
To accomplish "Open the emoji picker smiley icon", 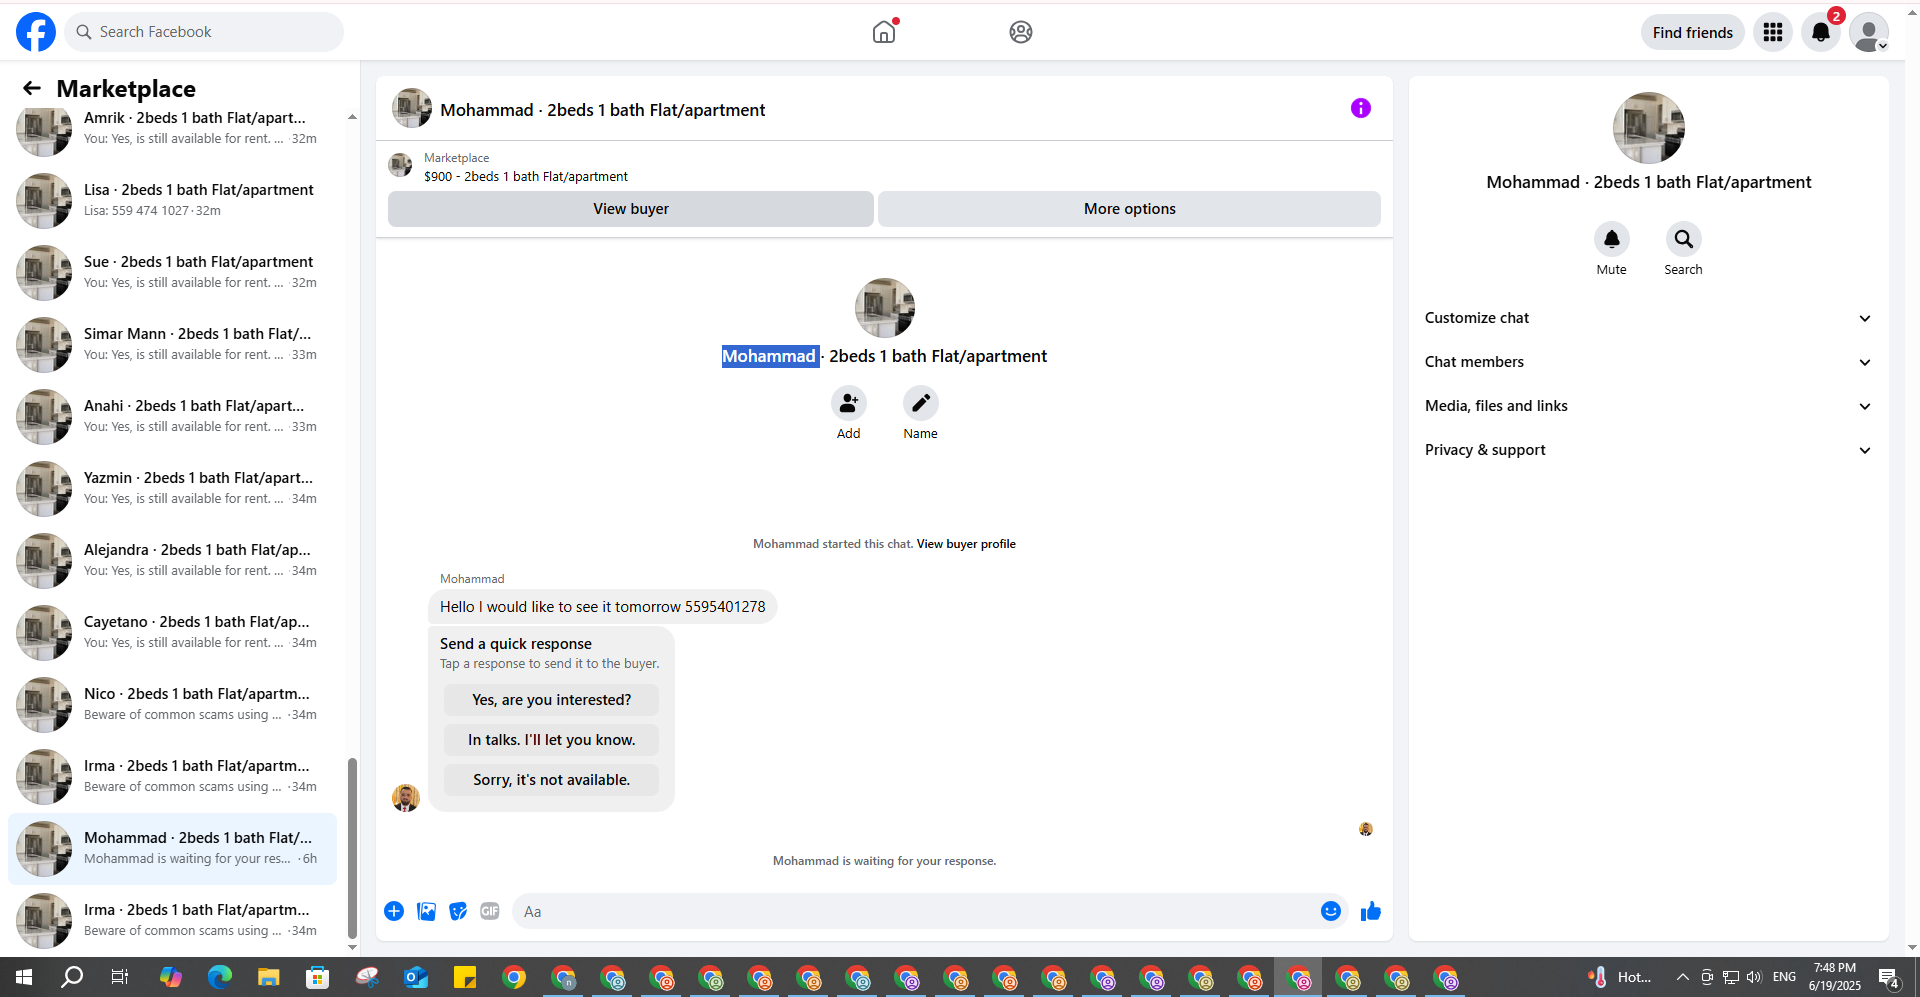I will click(x=1331, y=911).
